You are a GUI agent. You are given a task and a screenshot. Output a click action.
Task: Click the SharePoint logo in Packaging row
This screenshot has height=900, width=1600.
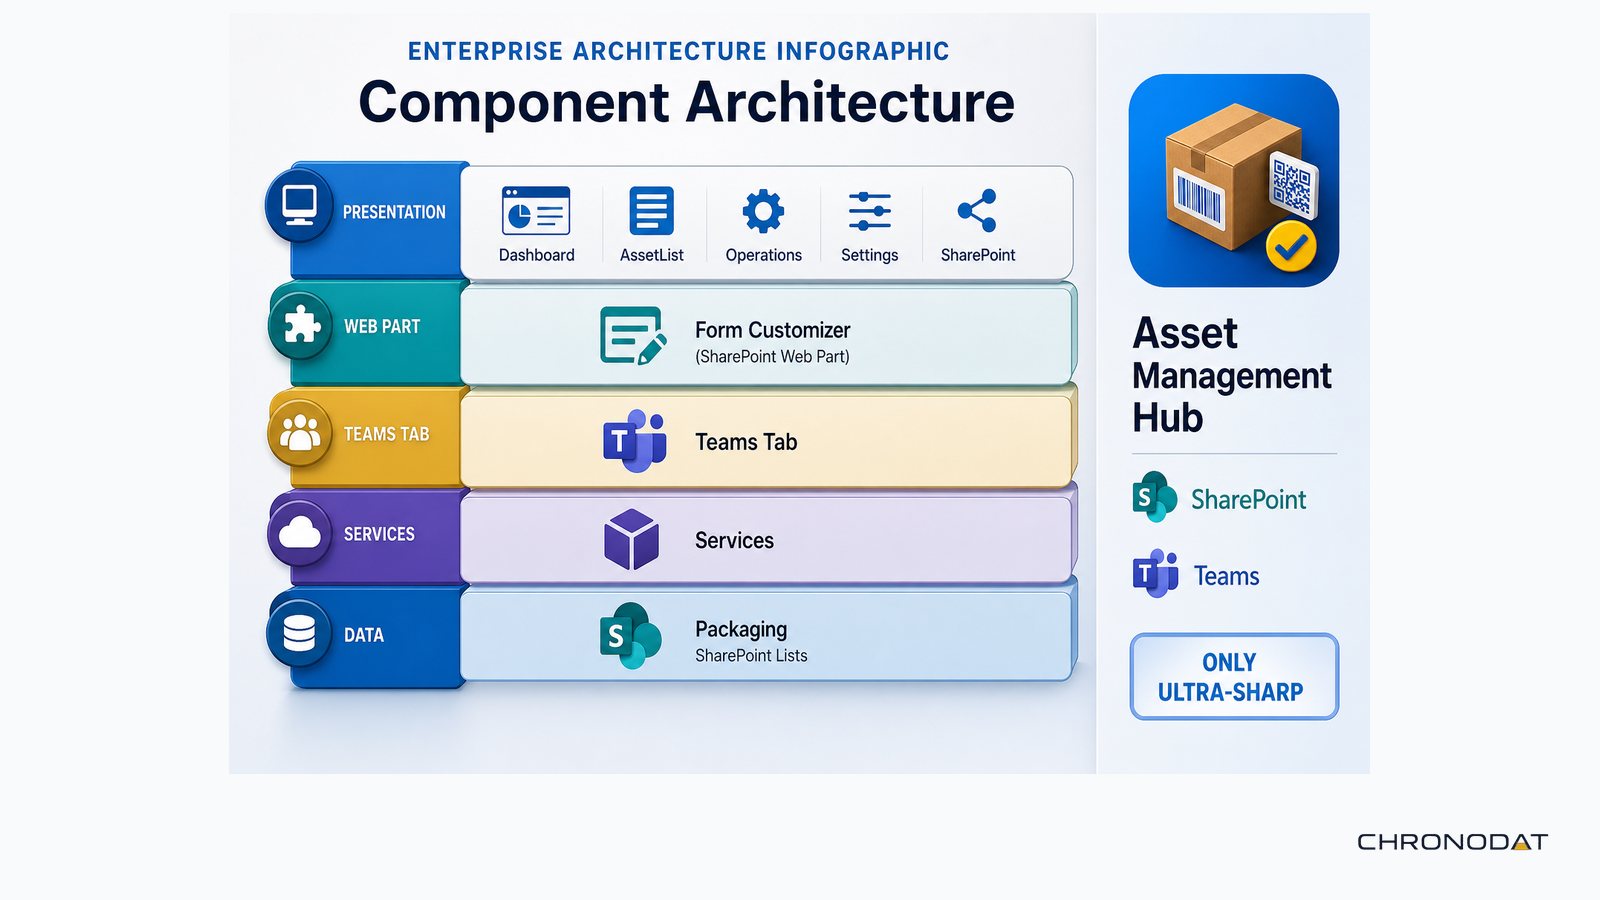[x=631, y=636]
